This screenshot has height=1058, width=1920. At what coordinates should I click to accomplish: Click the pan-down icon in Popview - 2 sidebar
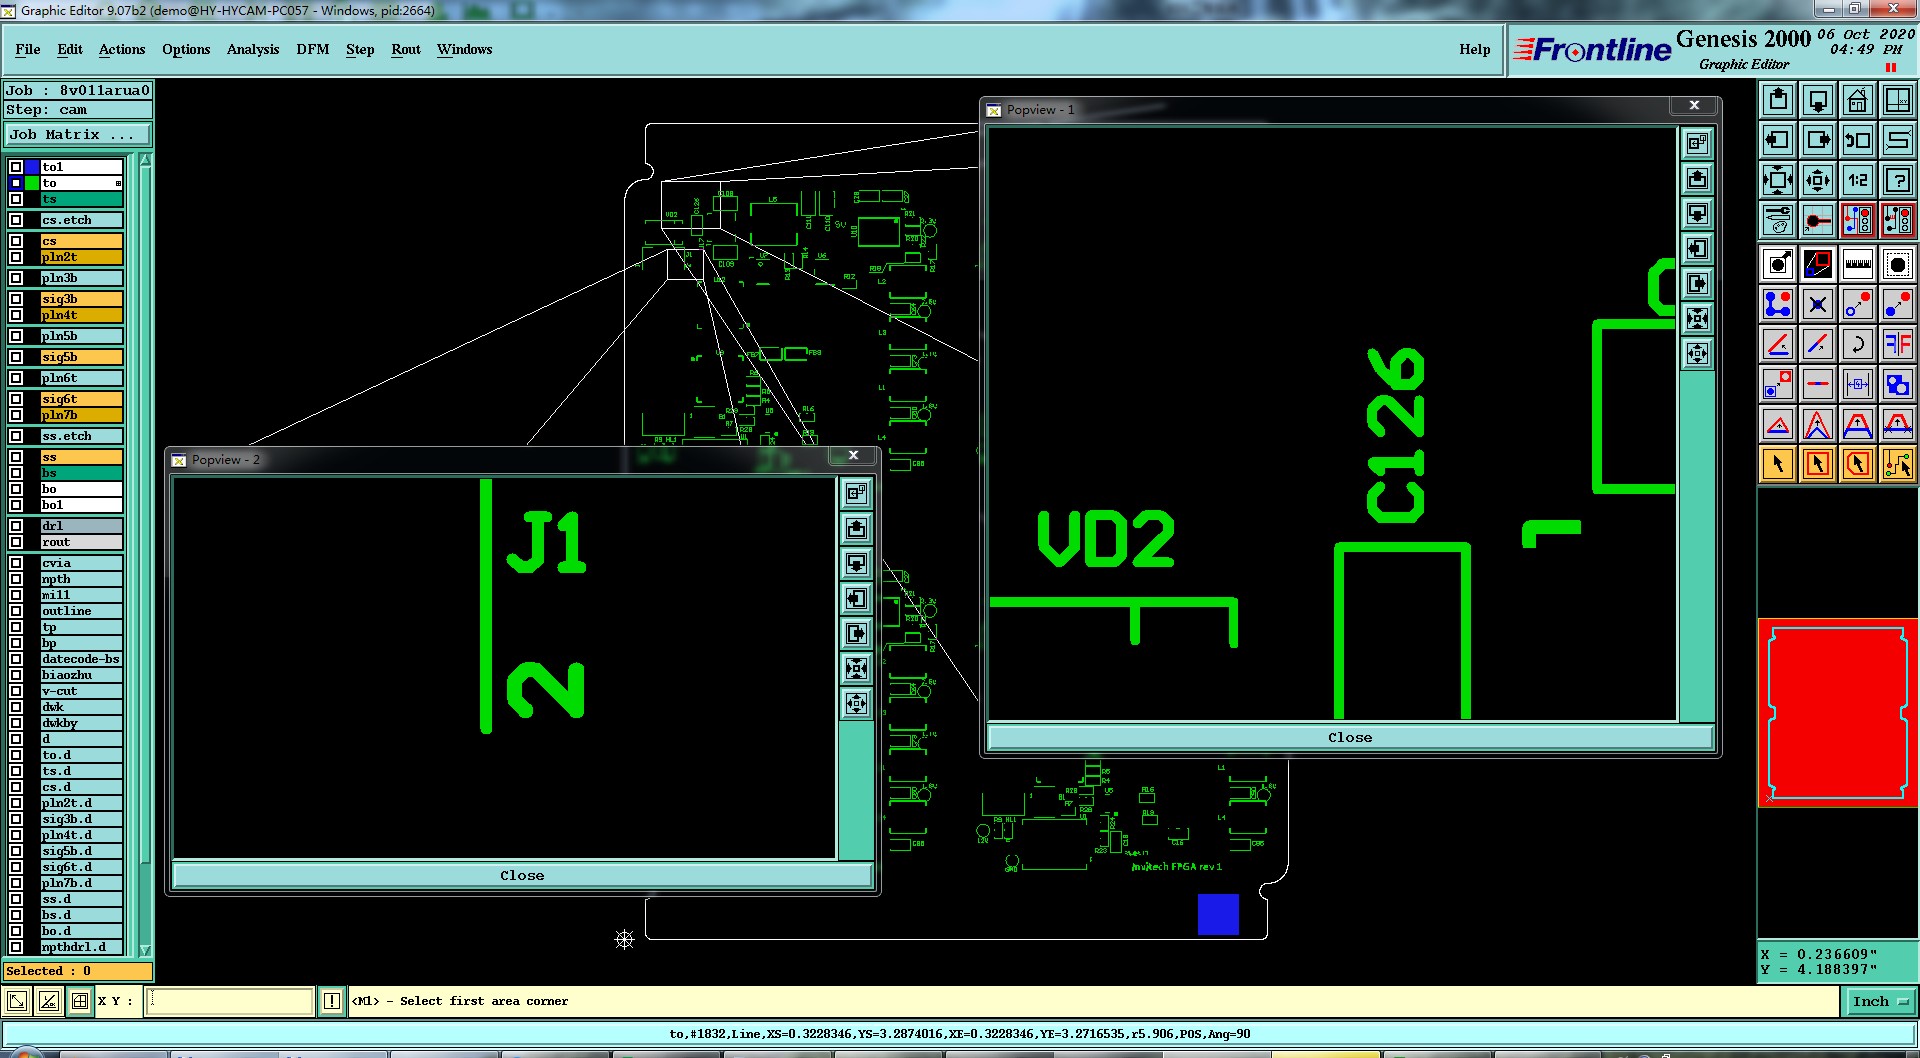tap(856, 564)
